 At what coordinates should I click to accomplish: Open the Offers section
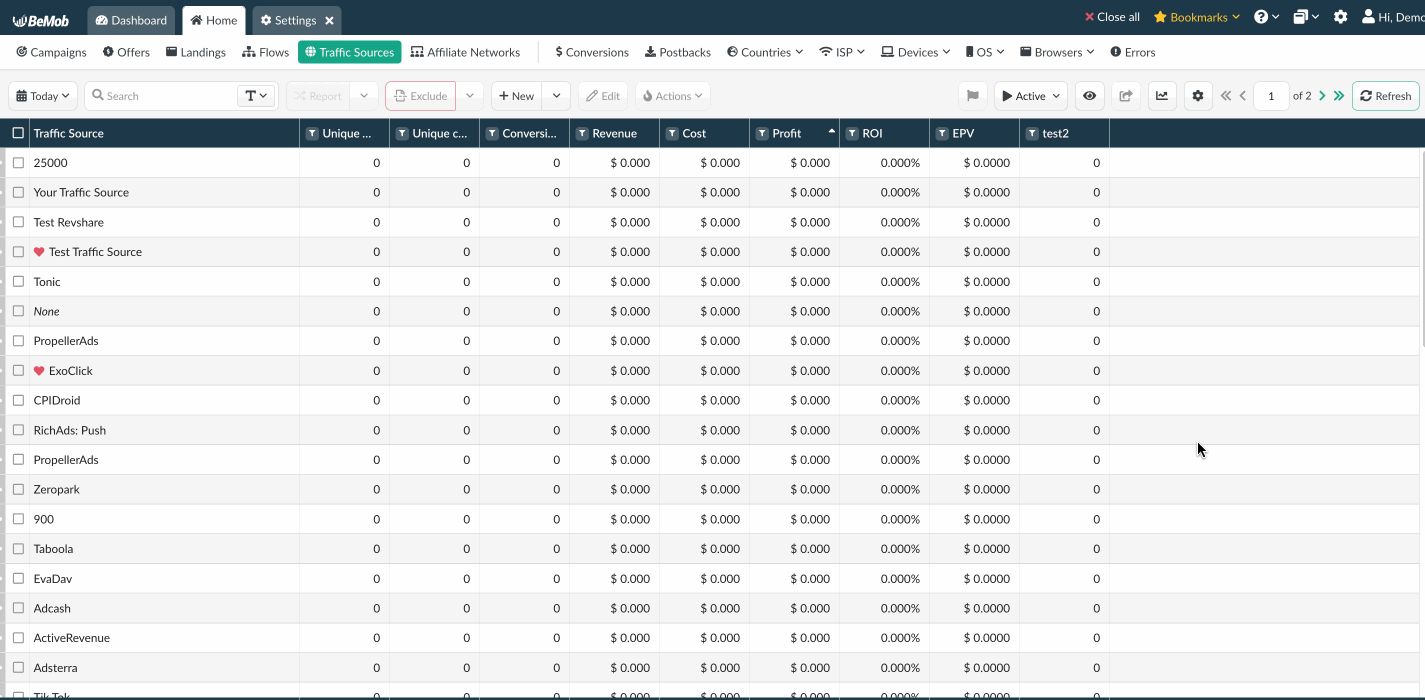[x=126, y=52]
